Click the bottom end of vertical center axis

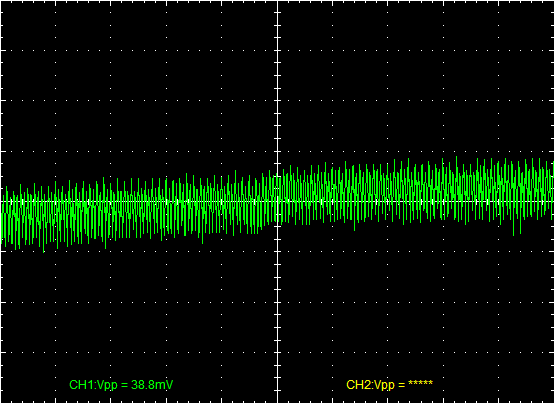click(x=278, y=402)
